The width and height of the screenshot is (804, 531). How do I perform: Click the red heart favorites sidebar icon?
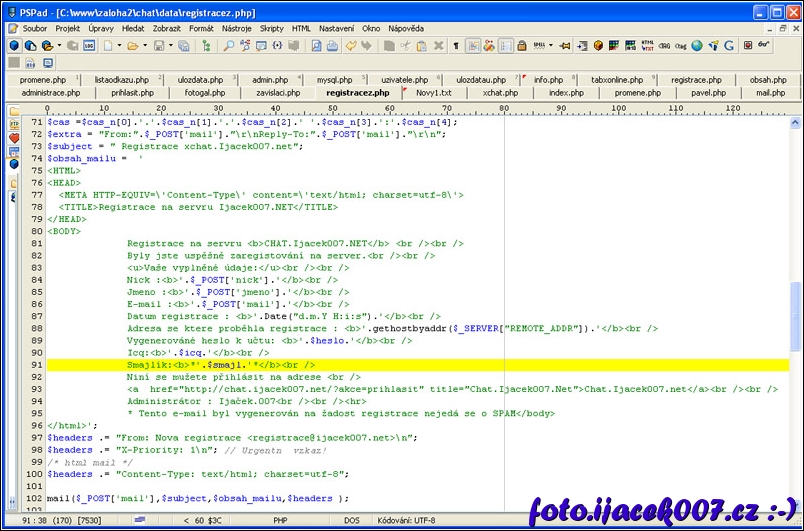(x=14, y=138)
